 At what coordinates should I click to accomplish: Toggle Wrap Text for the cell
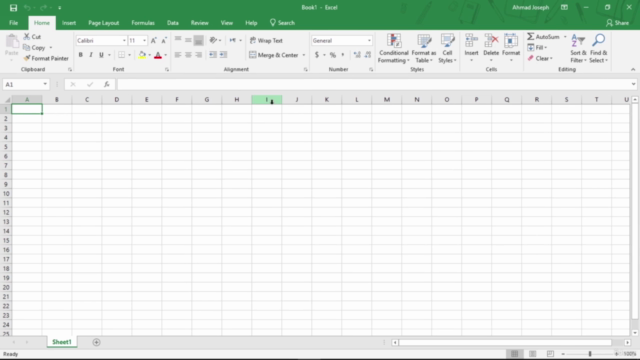coord(266,40)
